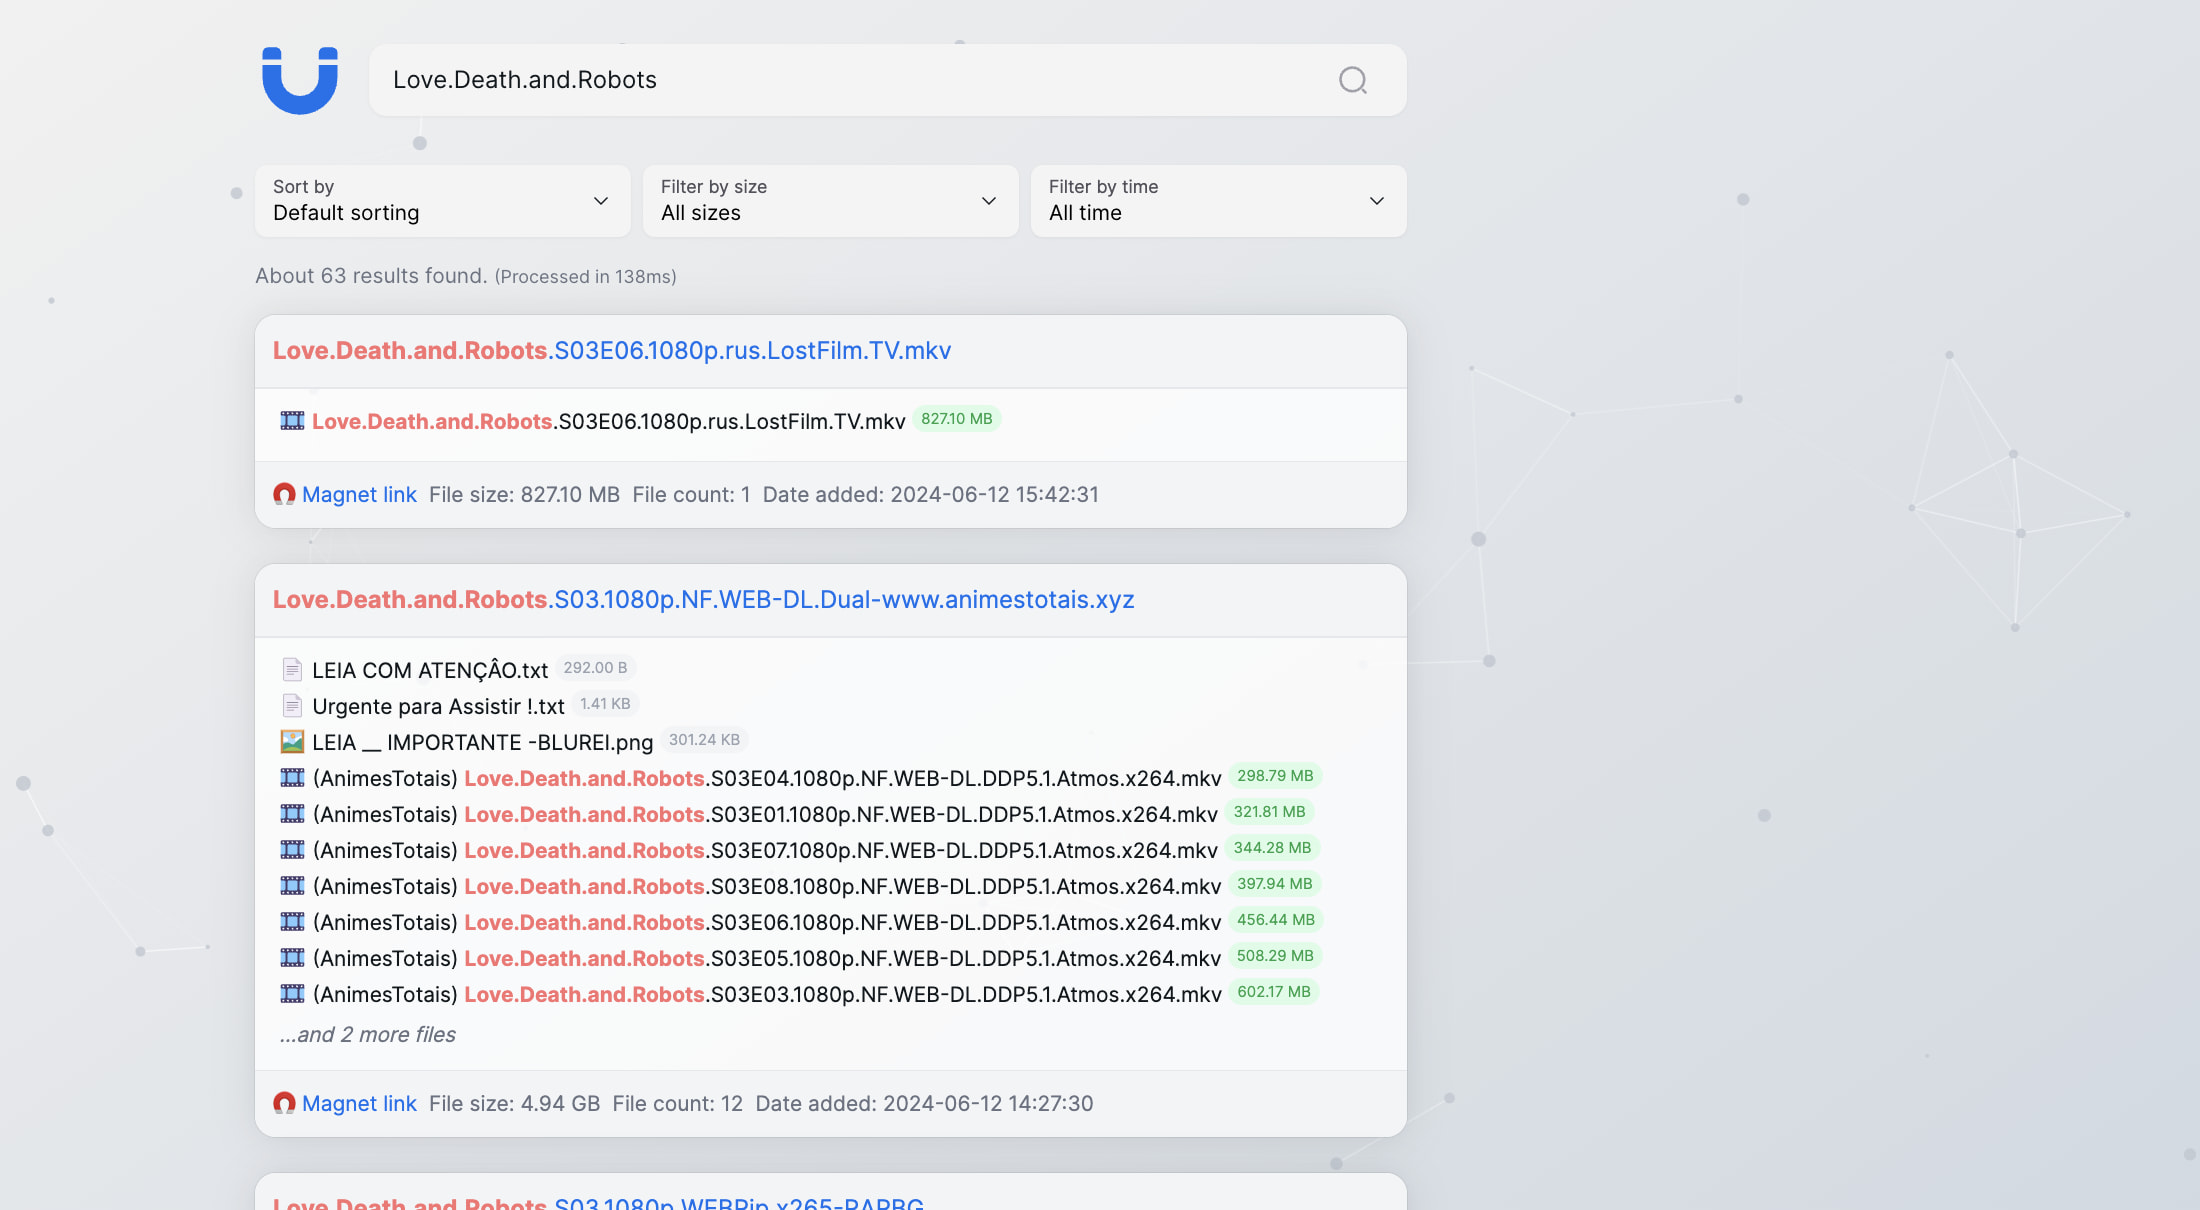Screen dimensions: 2200x1210
Task: Click 'File size: 4.94 GB' text
Action: click(x=514, y=1104)
